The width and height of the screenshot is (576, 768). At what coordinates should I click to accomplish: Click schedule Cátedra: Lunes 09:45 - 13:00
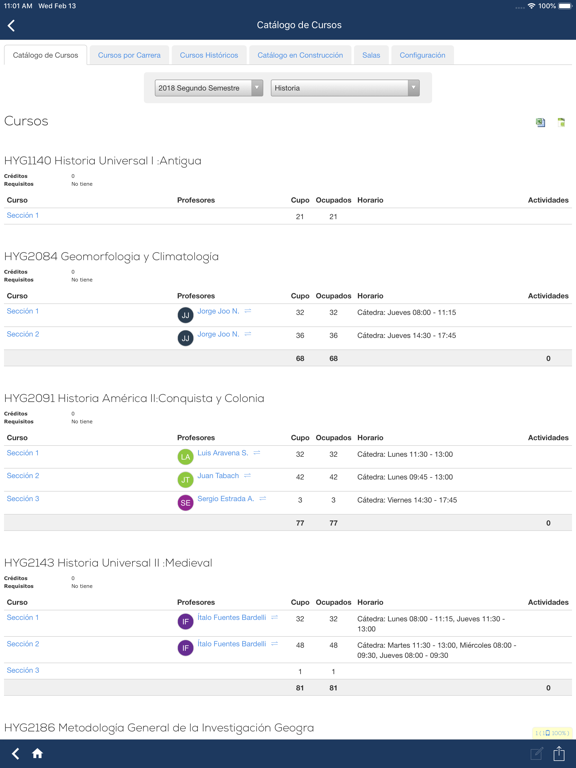[405, 477]
